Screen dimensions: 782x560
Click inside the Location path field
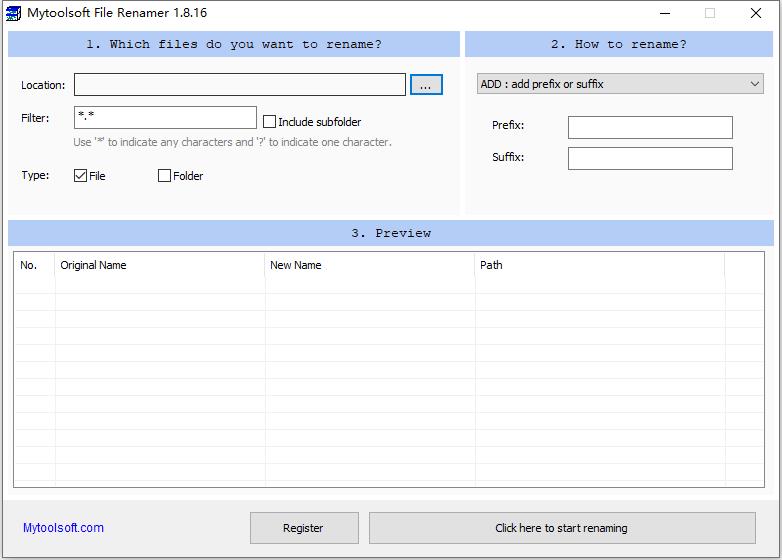(x=240, y=85)
